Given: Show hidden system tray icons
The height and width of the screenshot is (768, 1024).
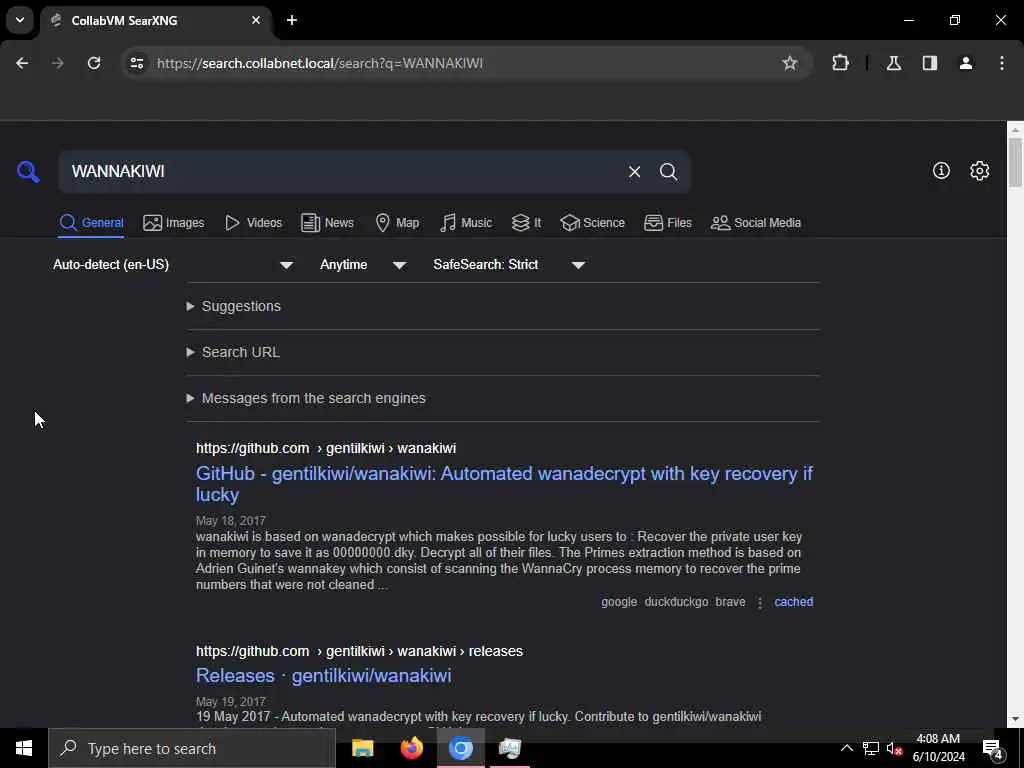Looking at the screenshot, I should click(x=846, y=748).
